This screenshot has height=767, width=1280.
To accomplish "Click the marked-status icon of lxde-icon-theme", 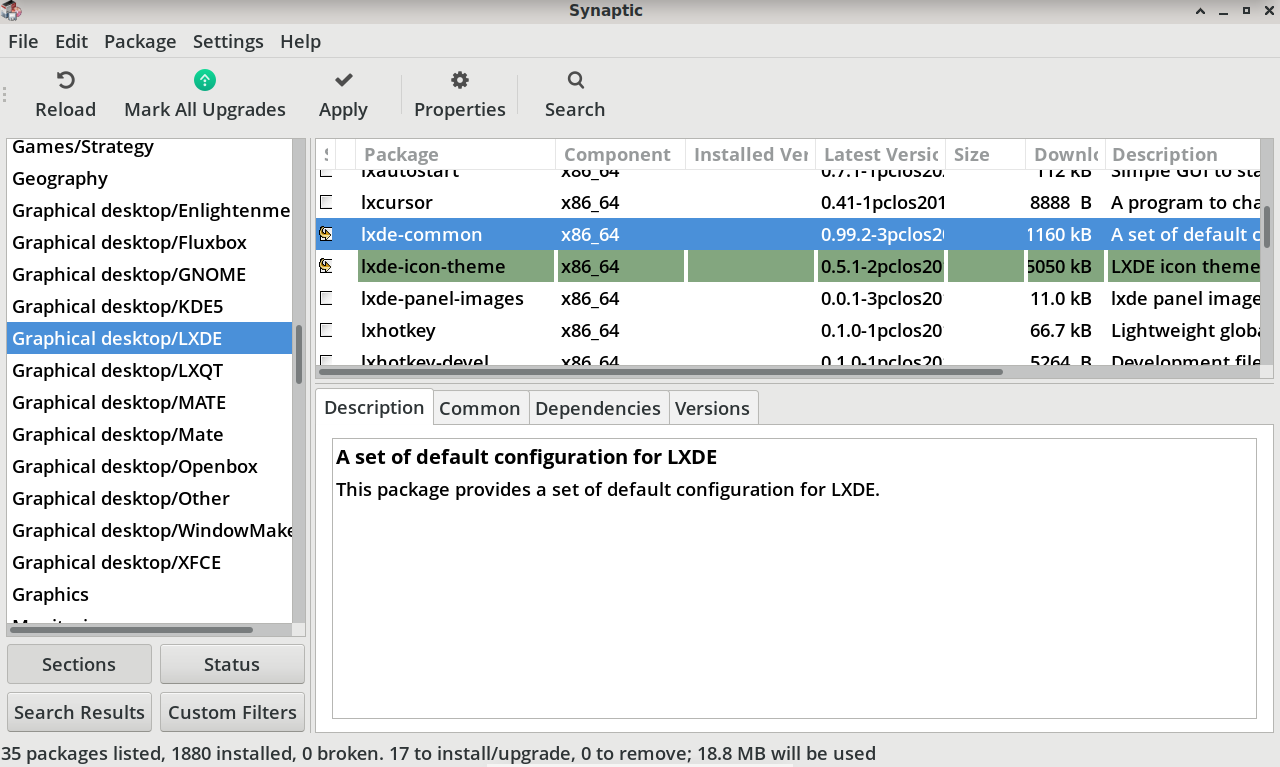I will pos(326,266).
